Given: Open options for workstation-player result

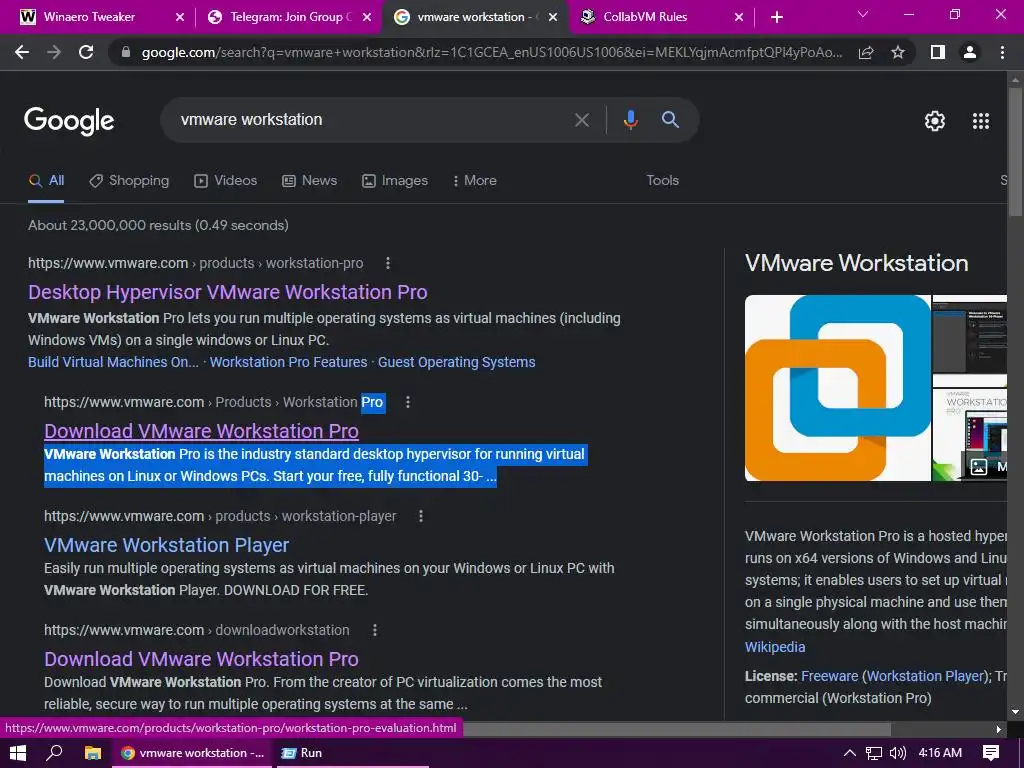Looking at the screenshot, I should tap(421, 516).
